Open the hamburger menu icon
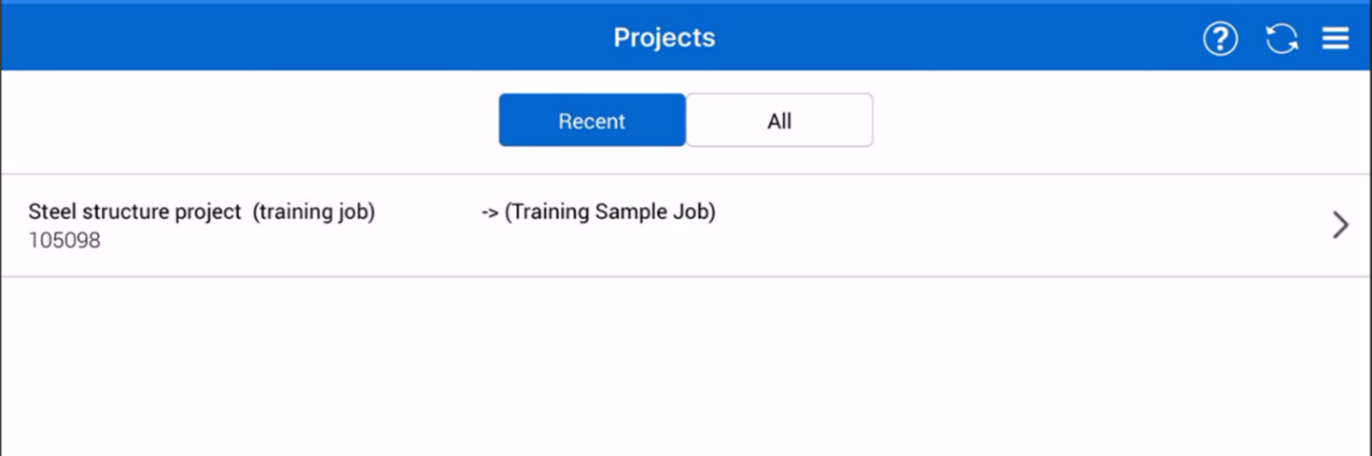The image size is (1372, 456). [1336, 39]
